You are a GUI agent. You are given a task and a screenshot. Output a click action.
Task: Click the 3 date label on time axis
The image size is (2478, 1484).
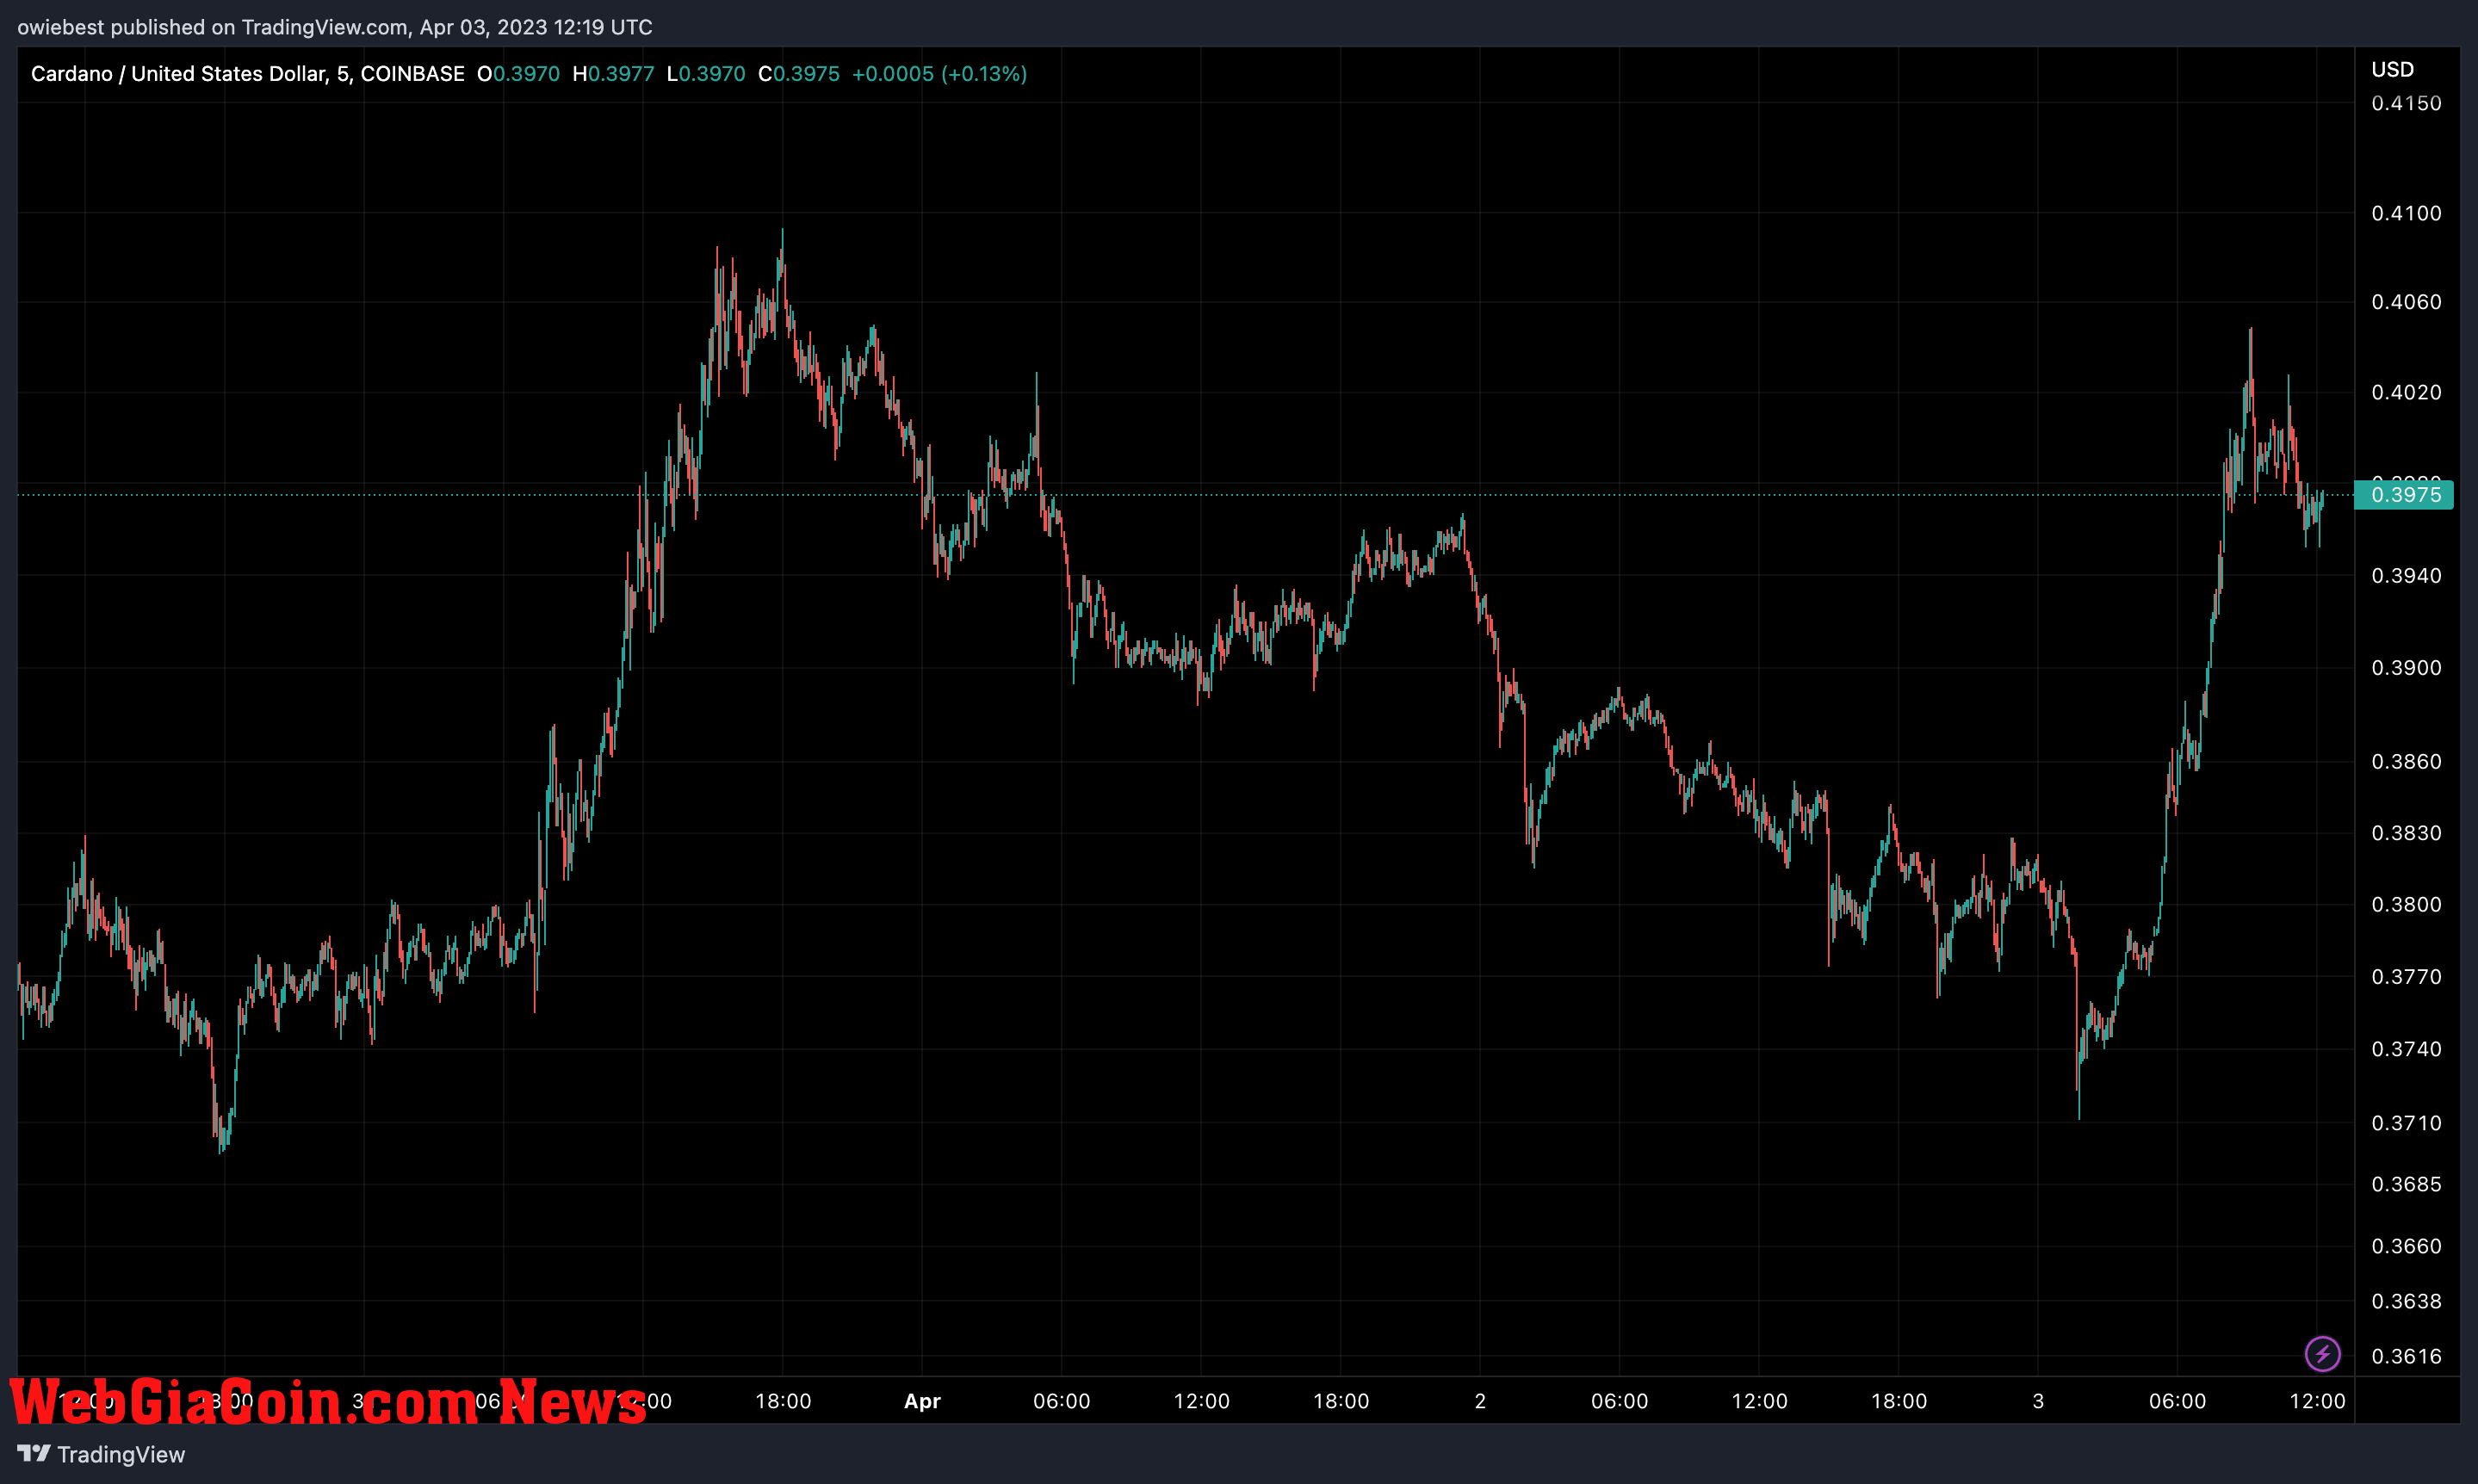click(x=2038, y=1401)
